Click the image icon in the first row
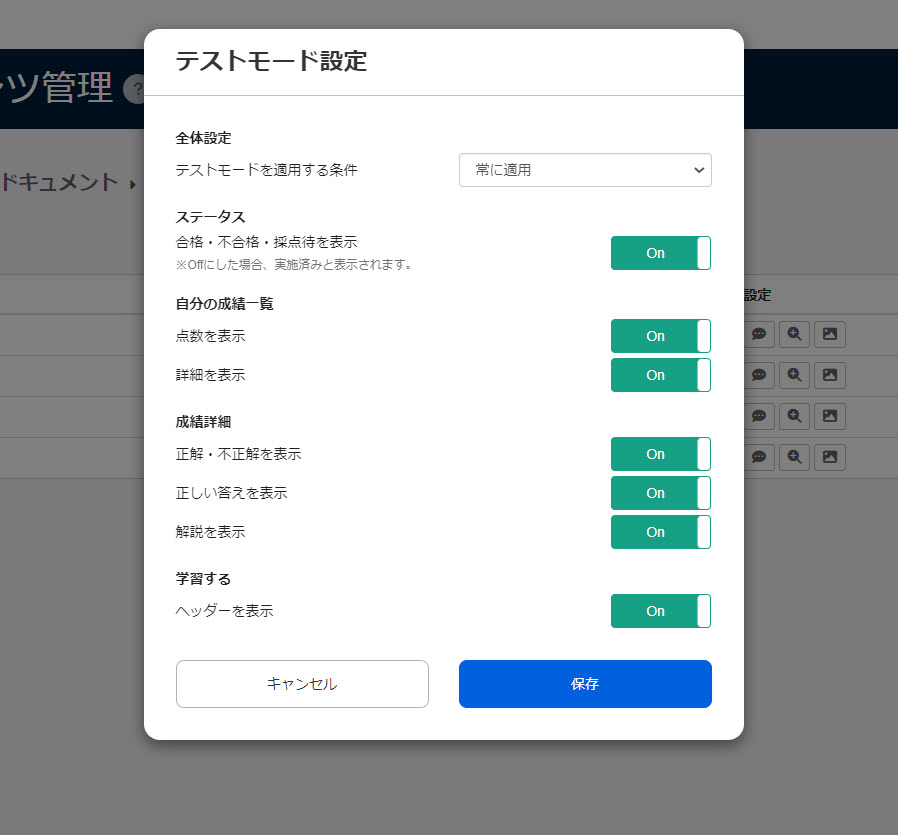This screenshot has height=835, width=898. [829, 335]
